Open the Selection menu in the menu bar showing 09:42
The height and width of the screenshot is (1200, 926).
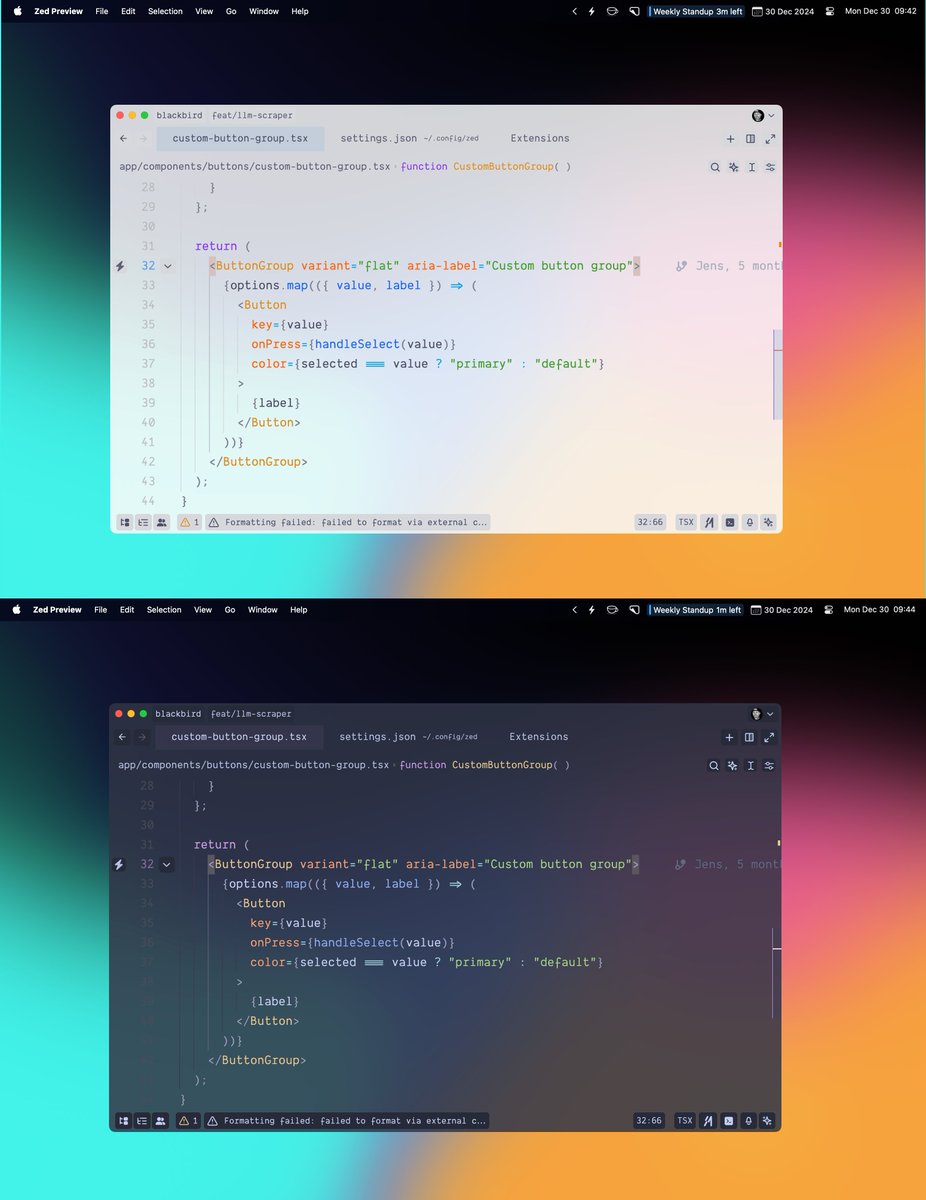pyautogui.click(x=166, y=11)
